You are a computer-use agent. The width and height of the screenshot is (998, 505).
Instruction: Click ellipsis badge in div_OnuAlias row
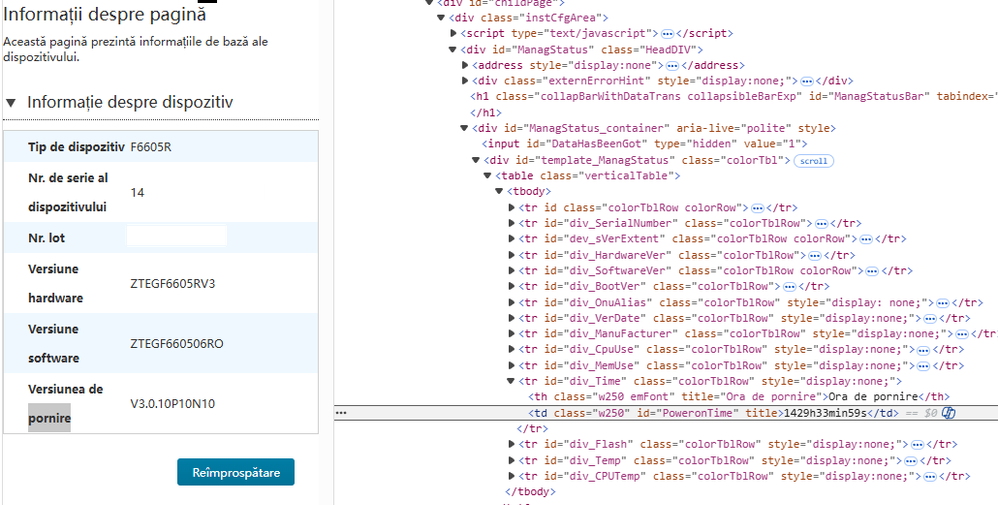[943, 302]
